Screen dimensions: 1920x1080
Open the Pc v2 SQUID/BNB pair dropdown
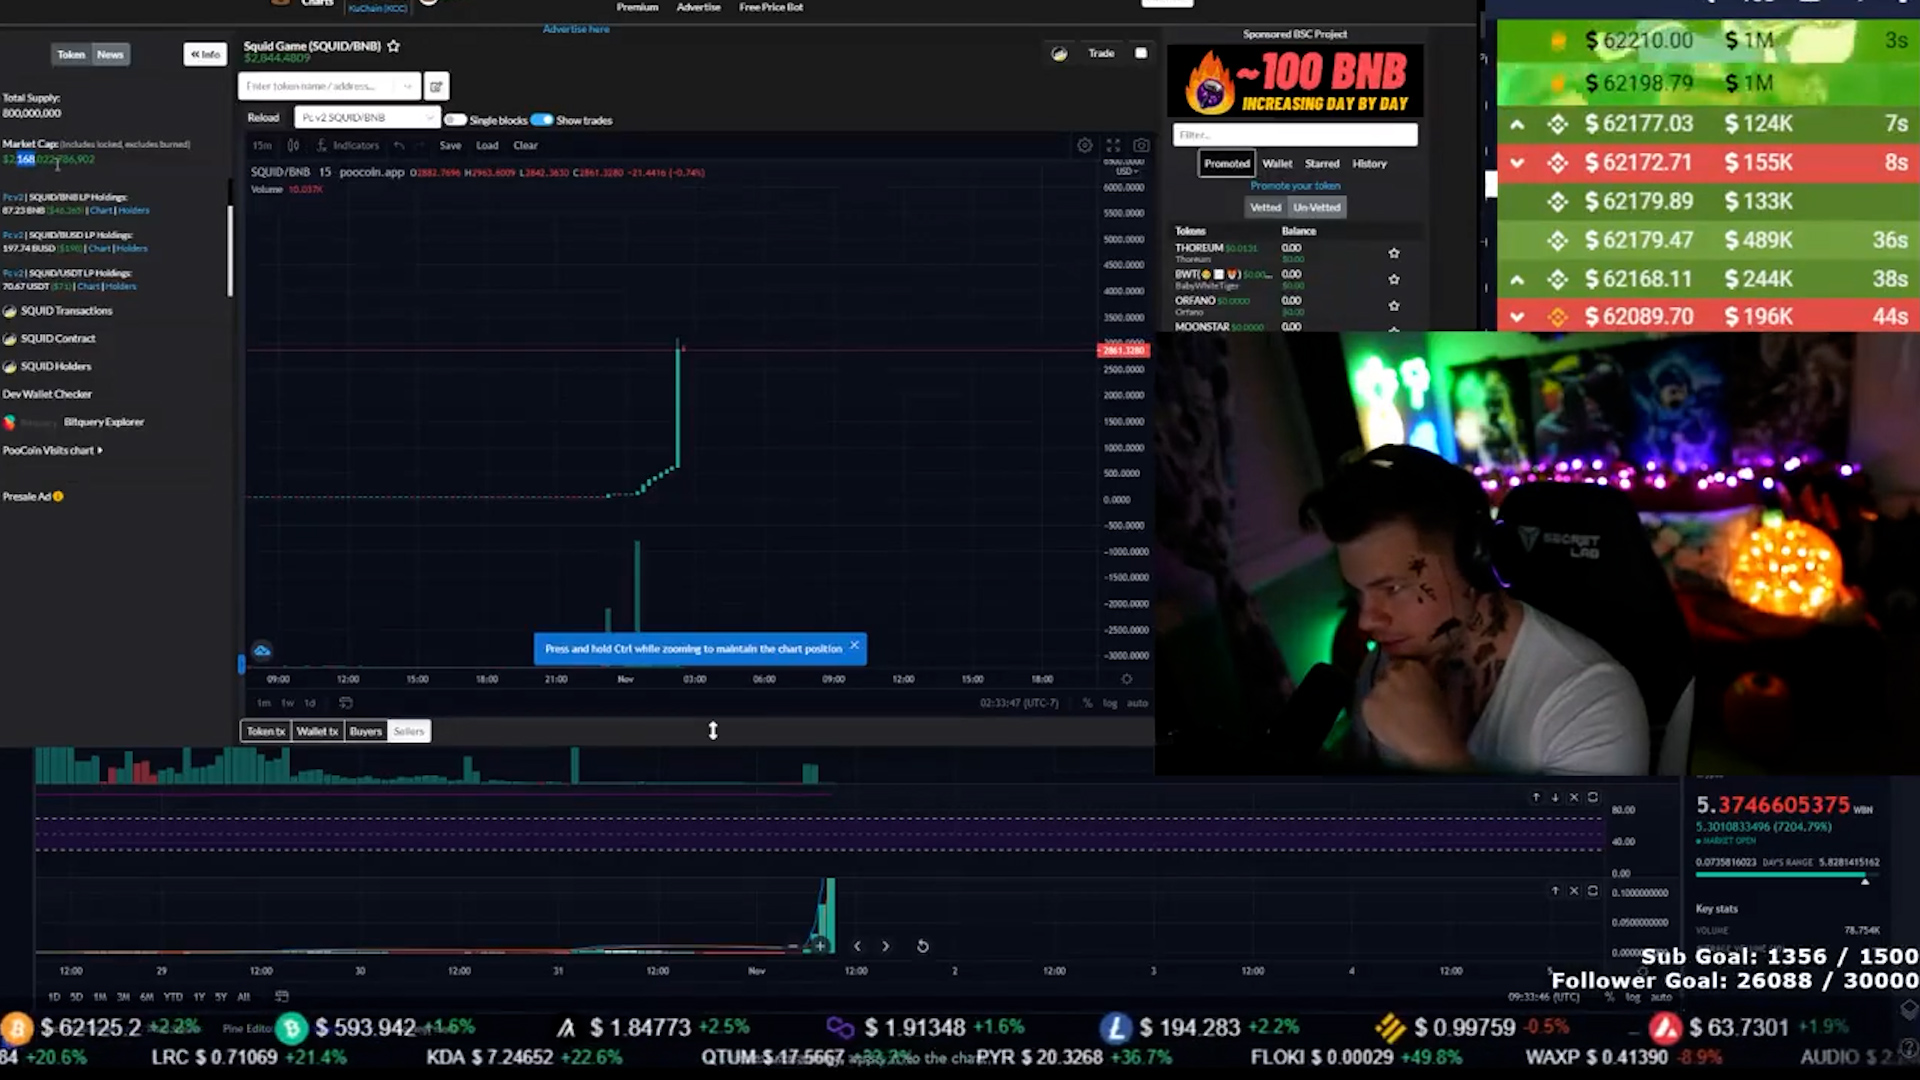tap(366, 117)
